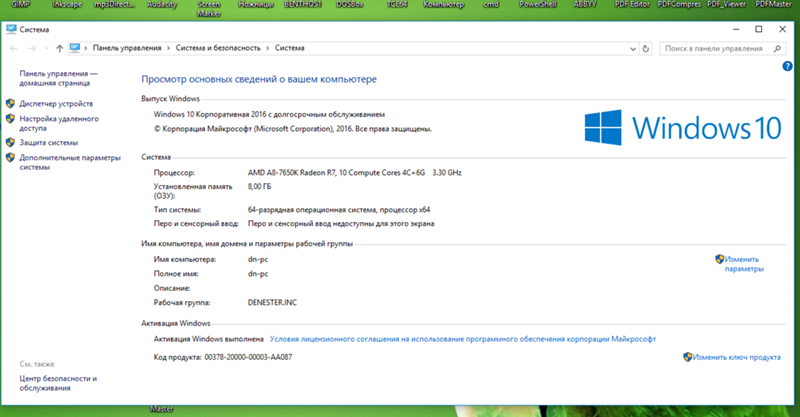Select installed memory value 8,00 ГБ
This screenshot has height=417, width=800.
(260, 187)
